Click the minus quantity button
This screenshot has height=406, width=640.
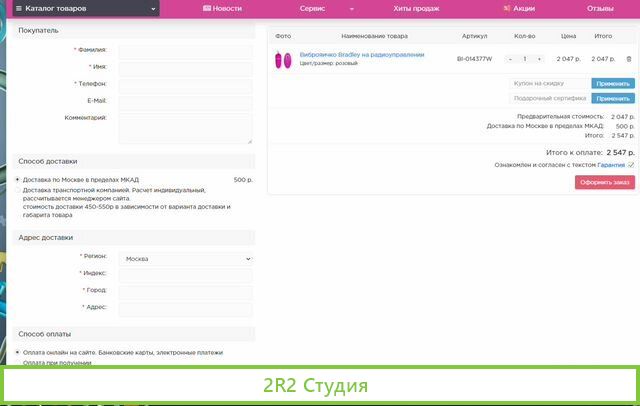pyautogui.click(x=510, y=59)
